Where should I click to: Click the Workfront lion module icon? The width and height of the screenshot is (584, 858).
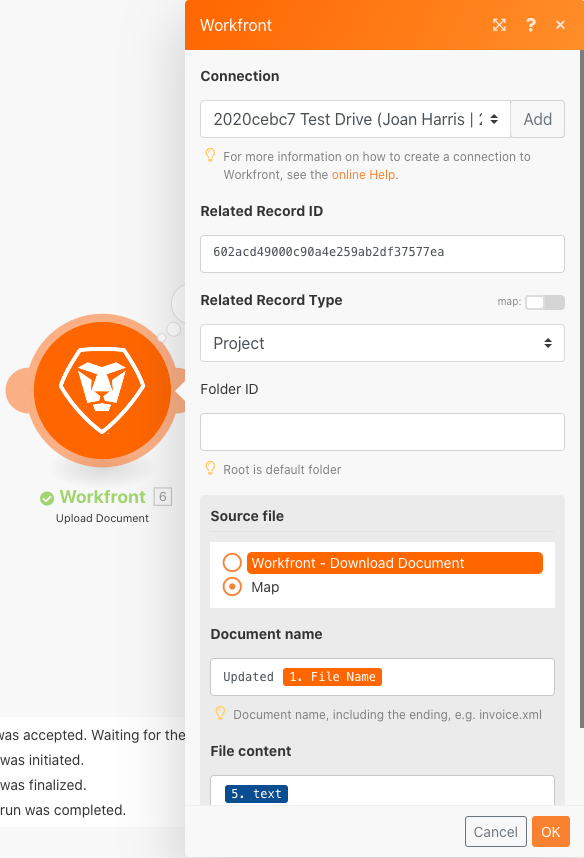(x=102, y=390)
